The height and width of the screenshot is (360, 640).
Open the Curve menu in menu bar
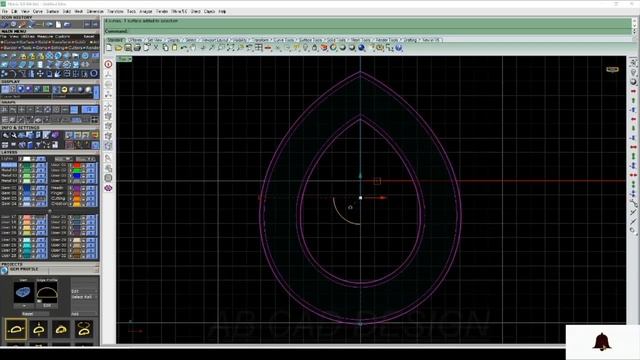click(38, 11)
